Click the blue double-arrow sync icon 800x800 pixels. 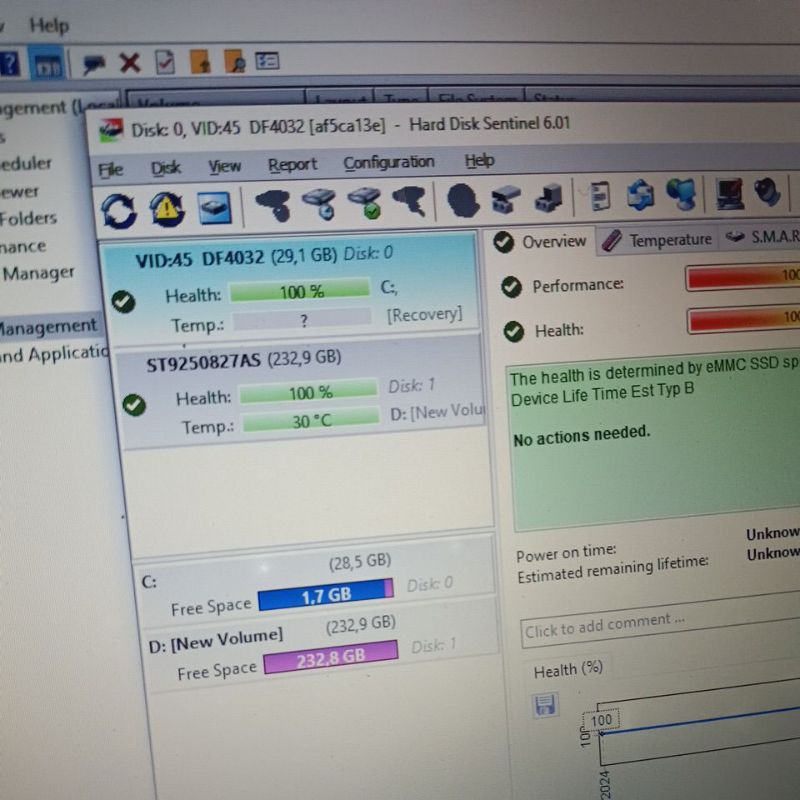point(640,195)
